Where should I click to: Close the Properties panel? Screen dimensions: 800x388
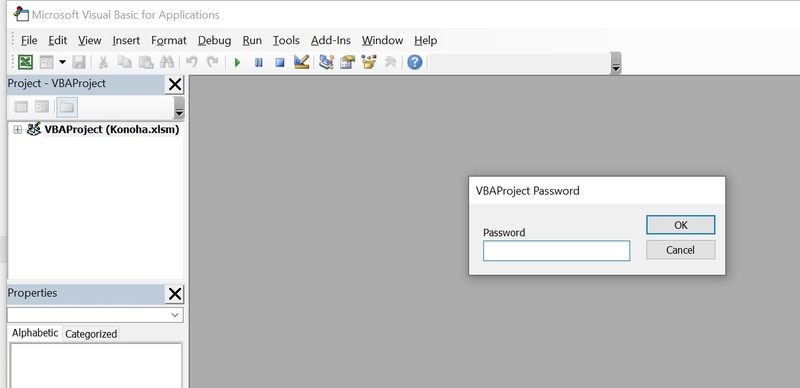174,294
